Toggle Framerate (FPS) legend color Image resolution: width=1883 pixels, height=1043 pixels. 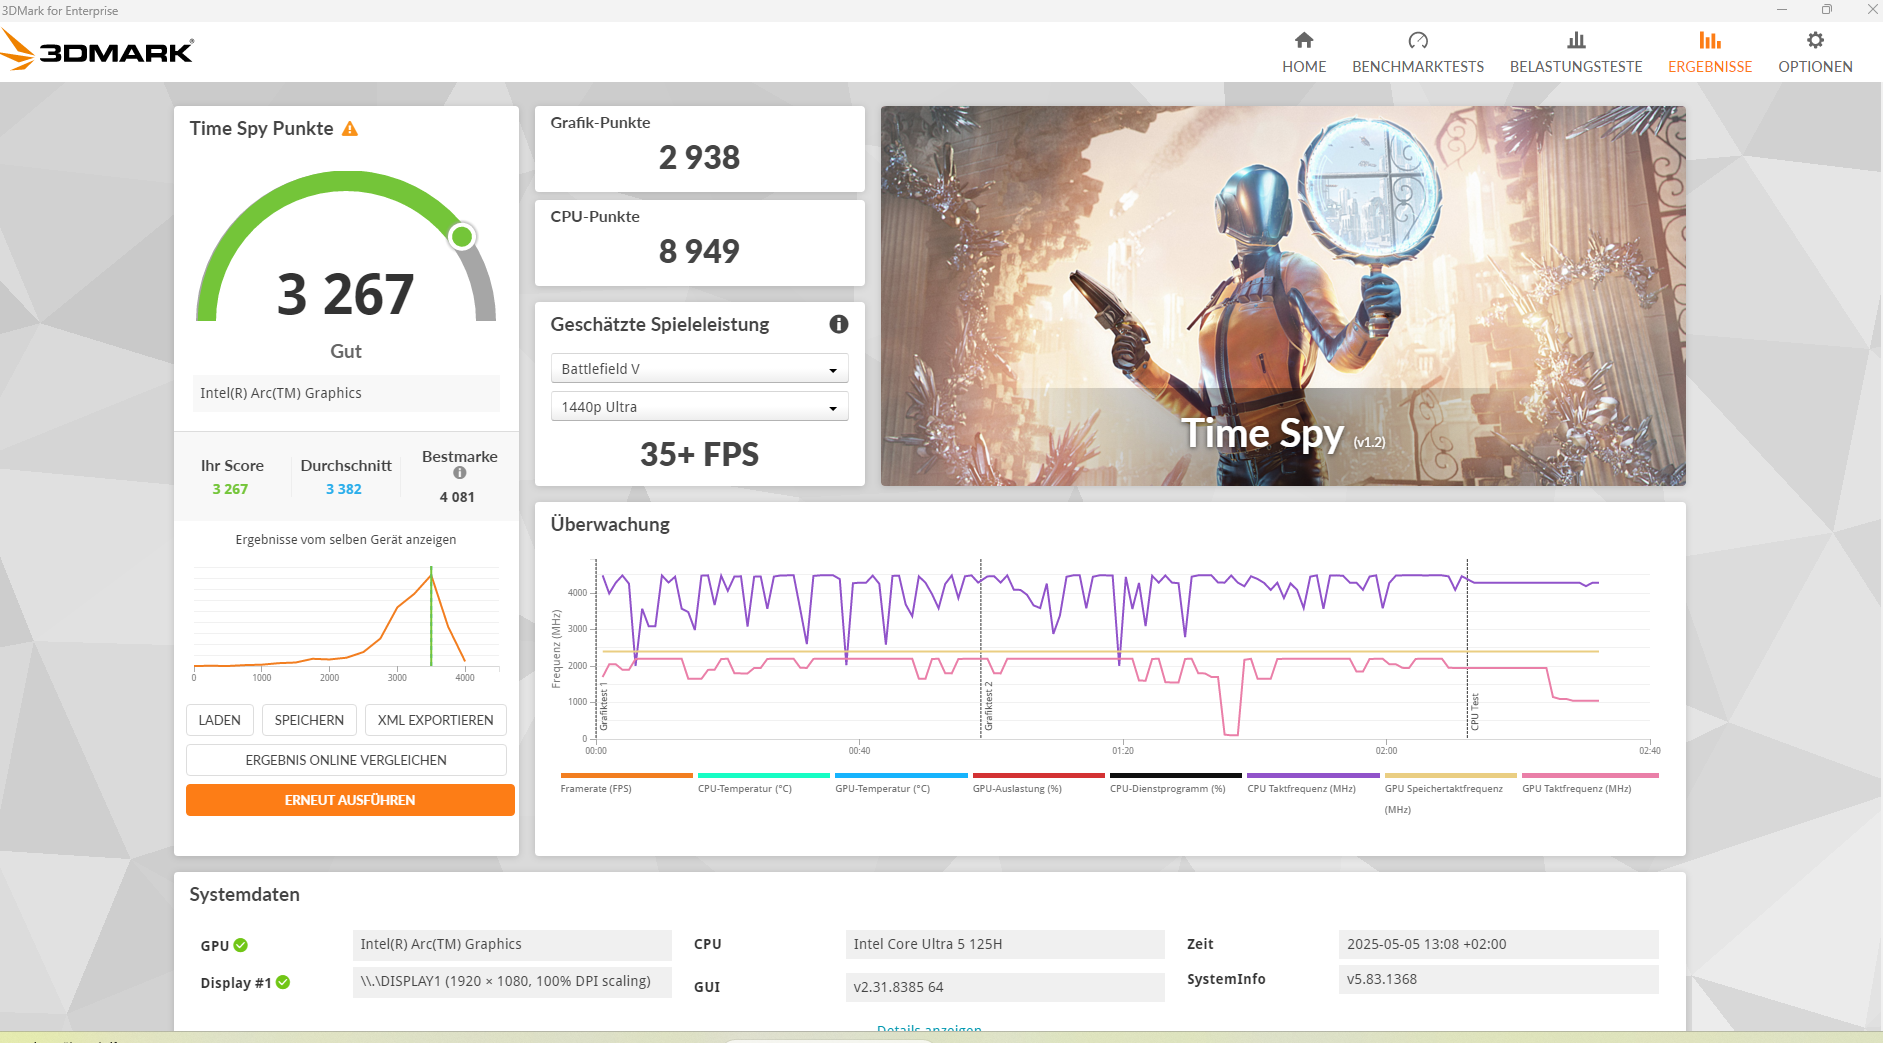(x=626, y=775)
